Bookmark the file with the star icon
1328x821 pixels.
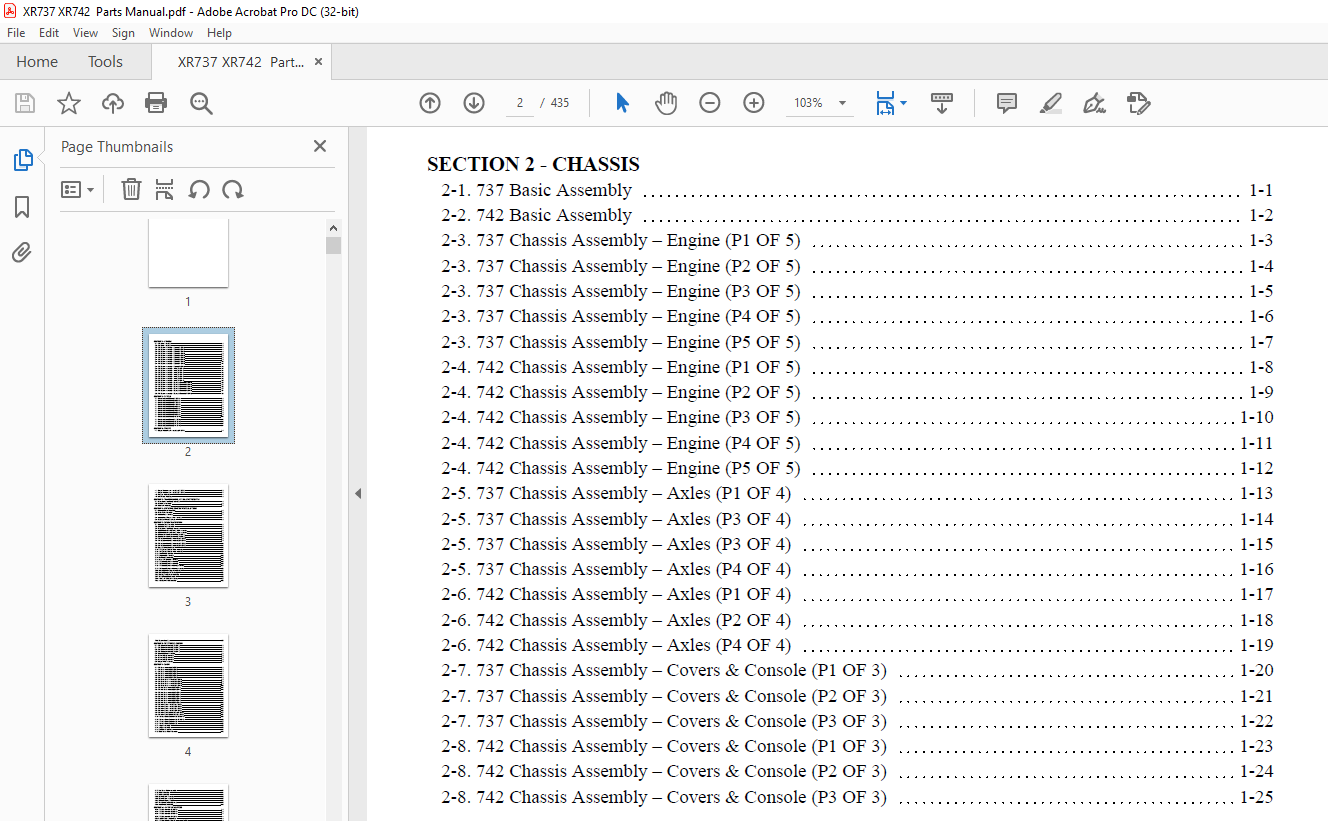tap(68, 103)
